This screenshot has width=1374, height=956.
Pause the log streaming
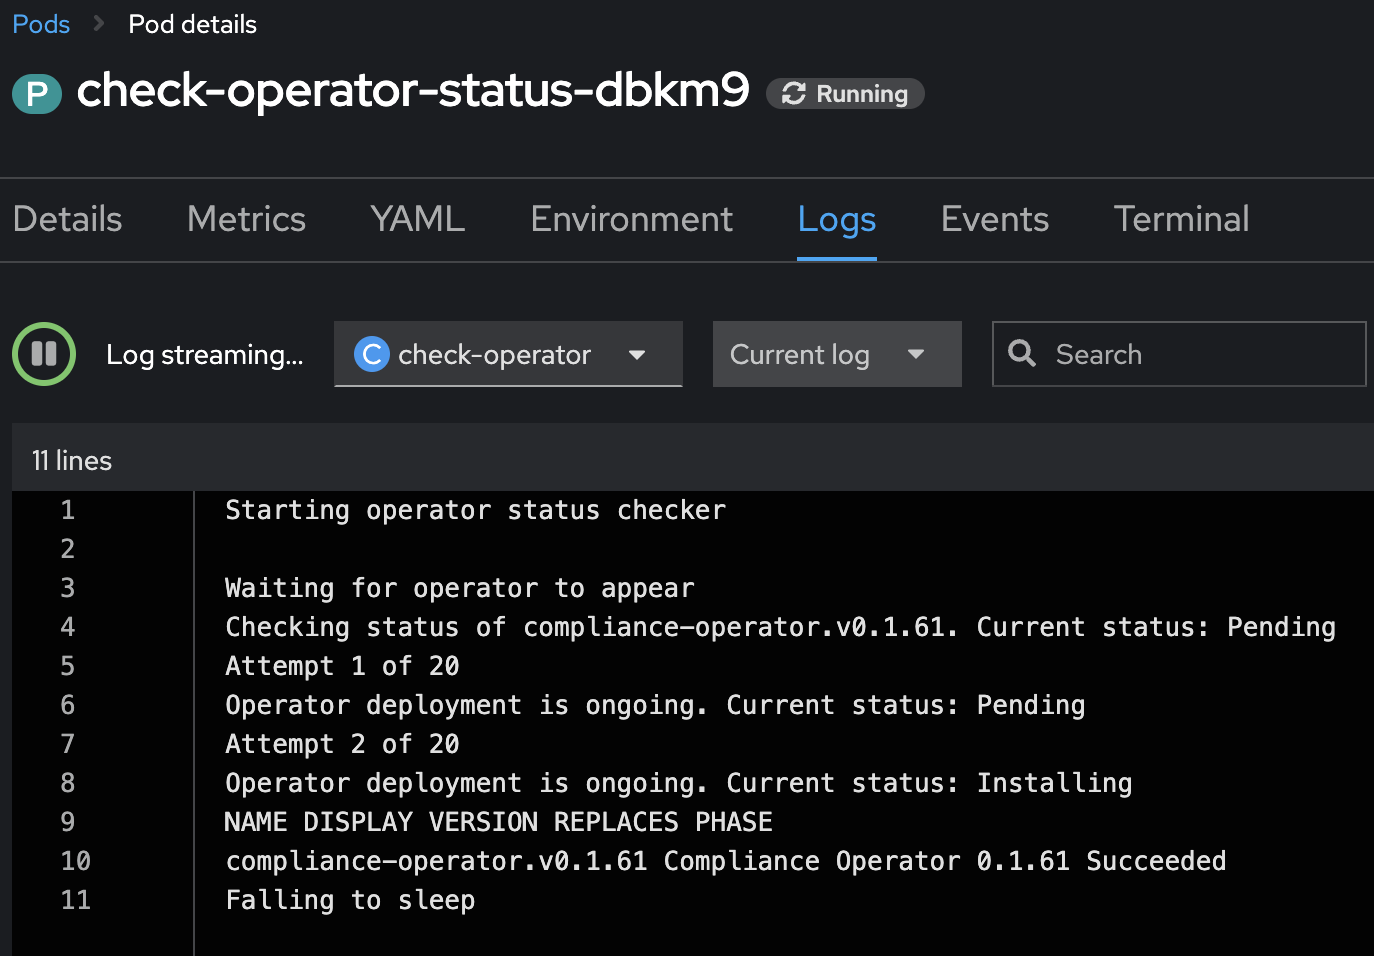click(x=44, y=354)
